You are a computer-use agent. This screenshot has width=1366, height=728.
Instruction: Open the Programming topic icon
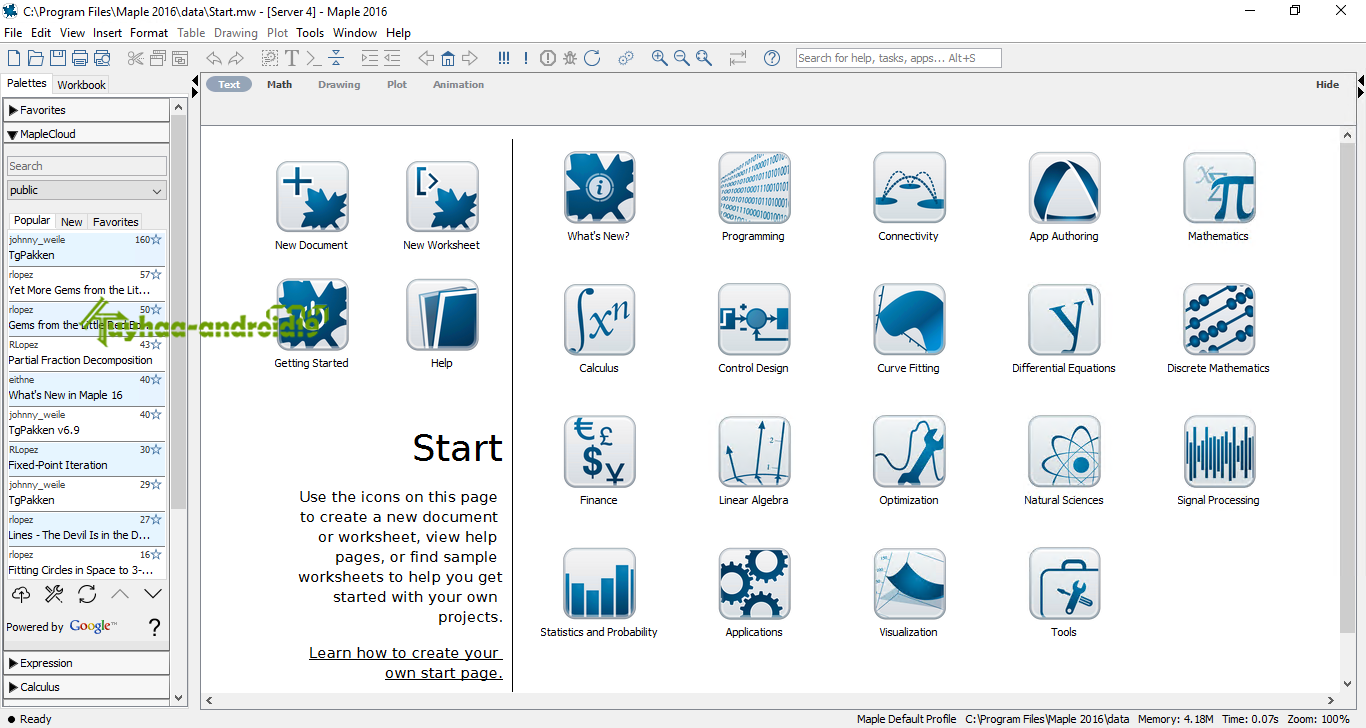(754, 188)
